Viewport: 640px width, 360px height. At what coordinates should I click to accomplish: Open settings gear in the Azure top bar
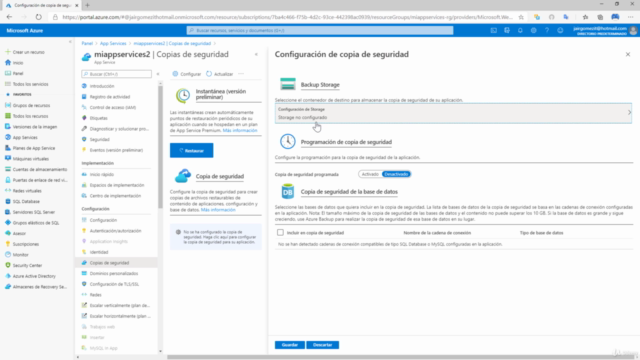click(533, 30)
